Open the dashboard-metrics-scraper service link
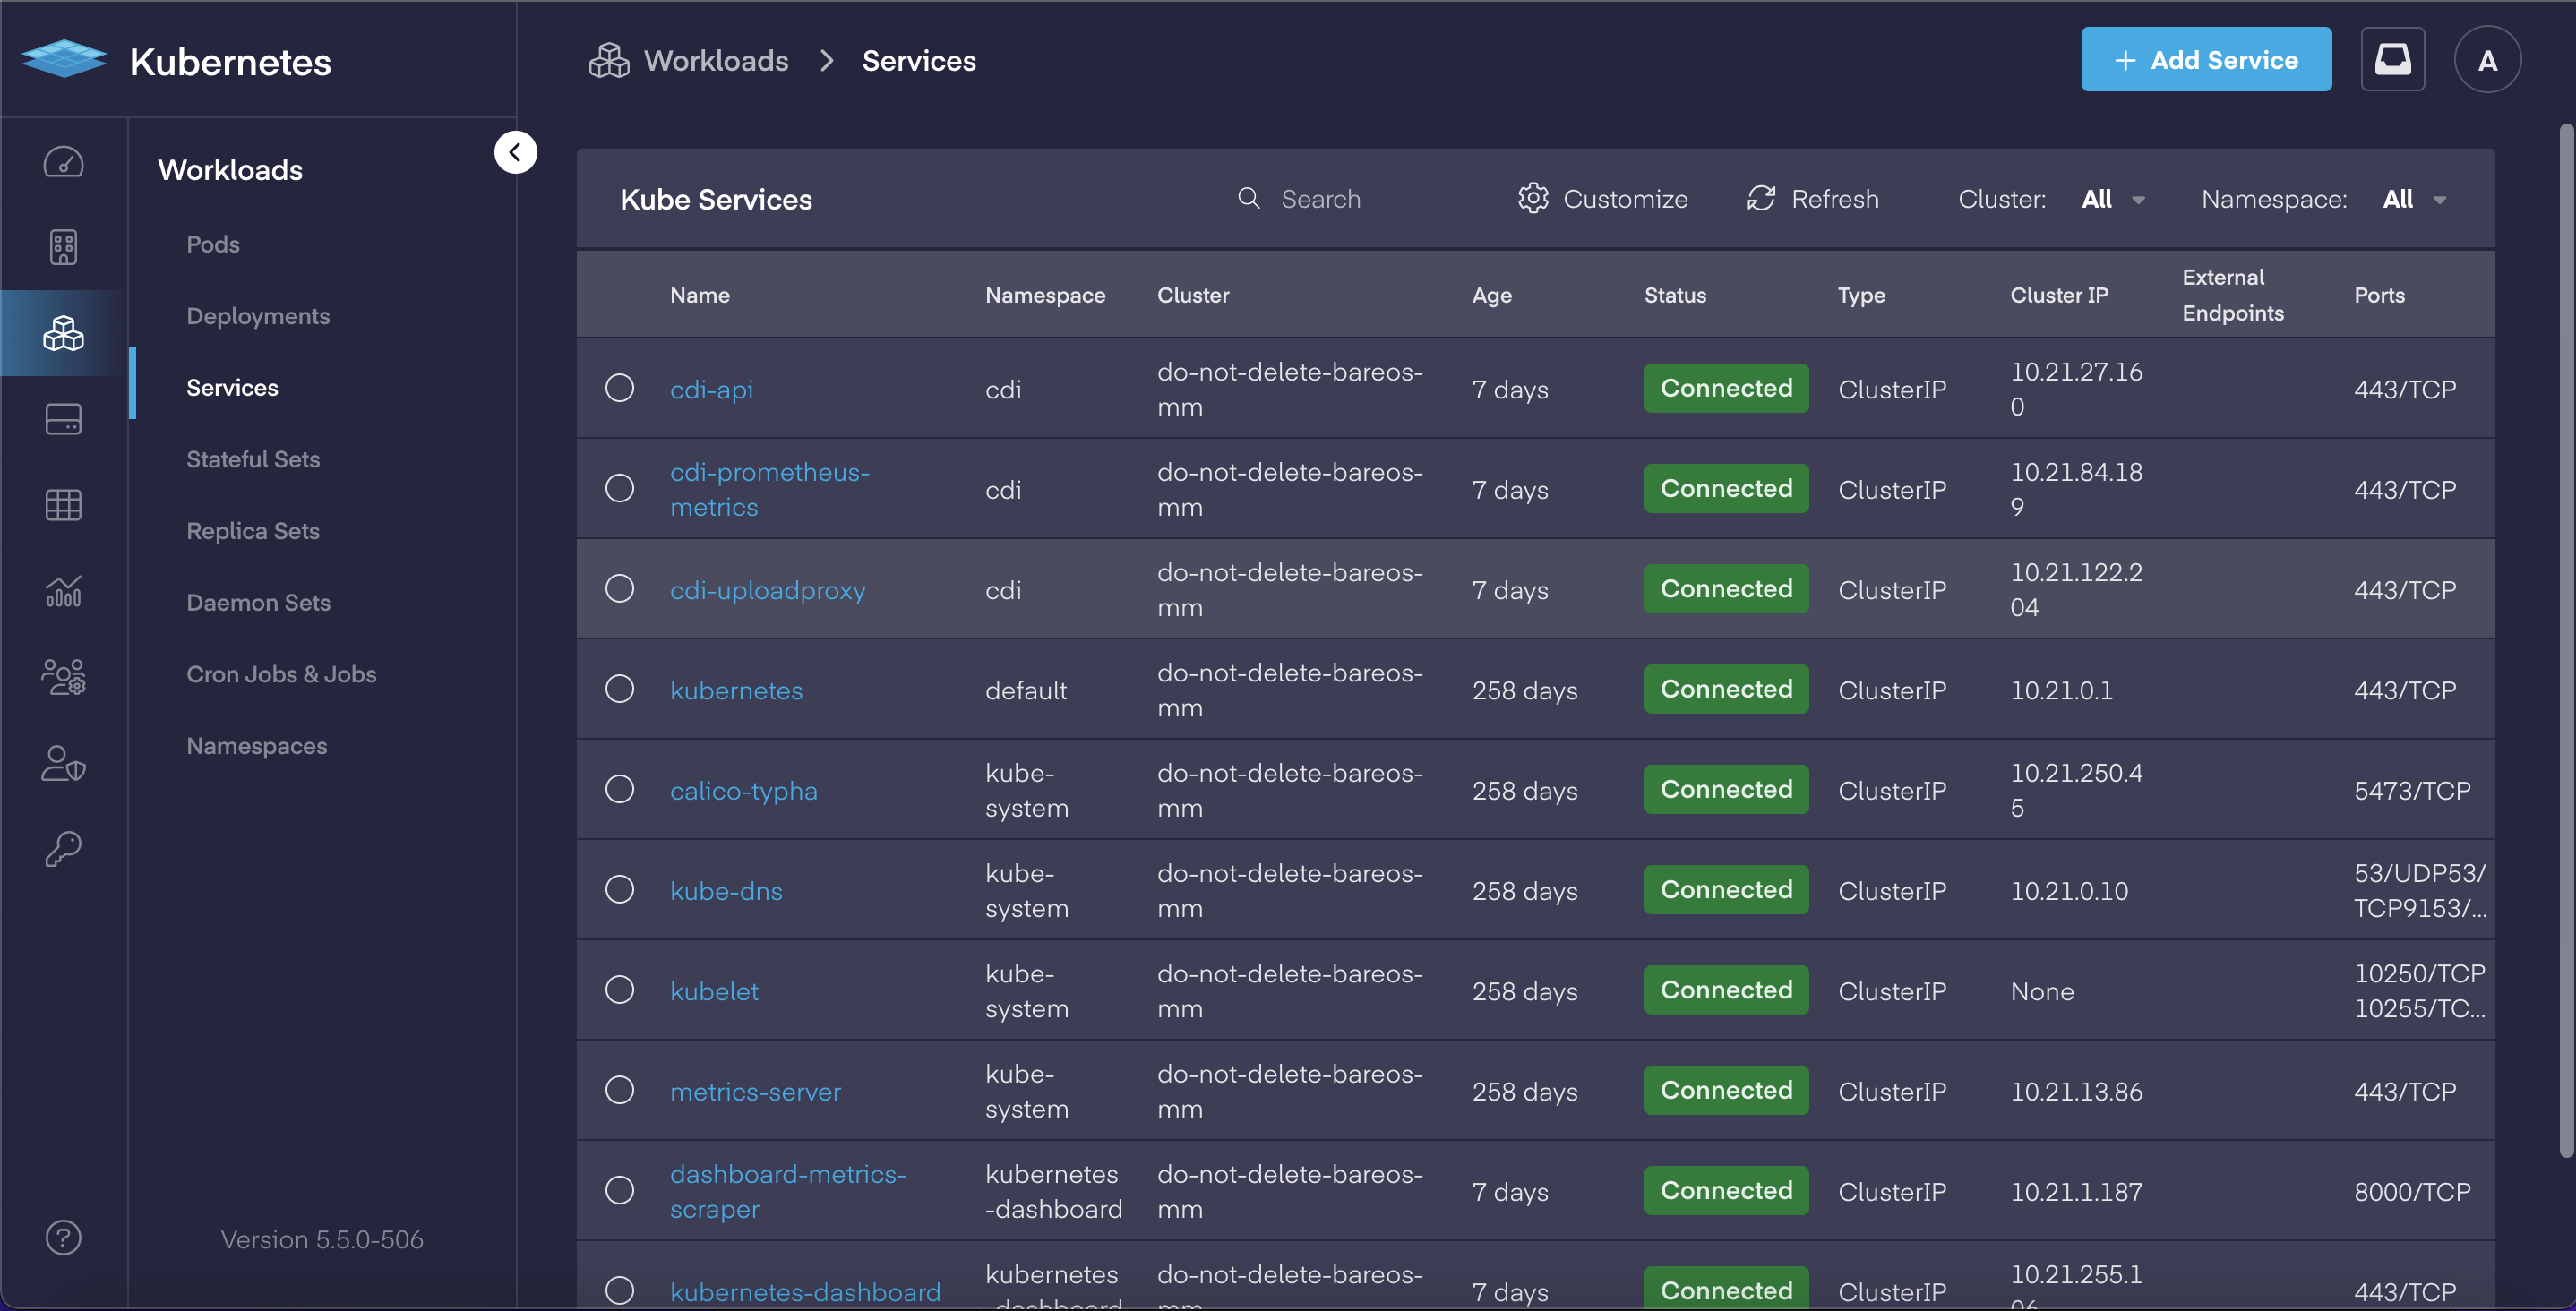The width and height of the screenshot is (2576, 1311). pyautogui.click(x=788, y=1191)
